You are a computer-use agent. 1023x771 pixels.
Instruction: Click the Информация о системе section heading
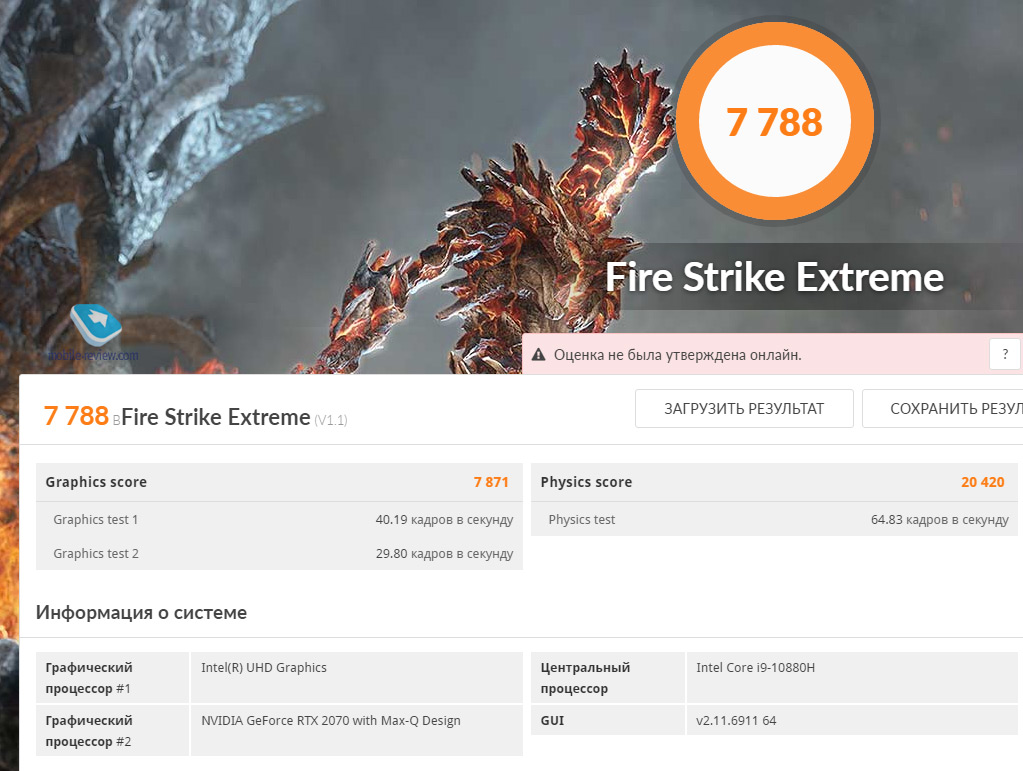(x=141, y=612)
